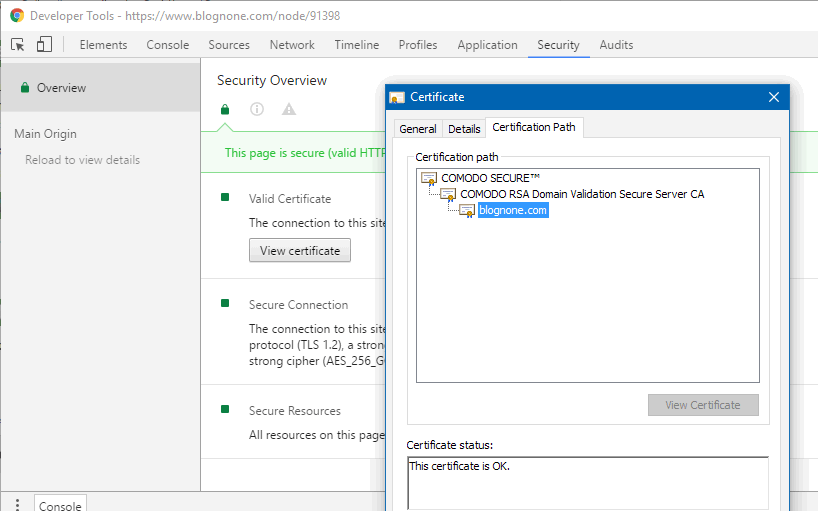Switch to the General tab in Certificate dialog
818x511 pixels.
pos(417,129)
